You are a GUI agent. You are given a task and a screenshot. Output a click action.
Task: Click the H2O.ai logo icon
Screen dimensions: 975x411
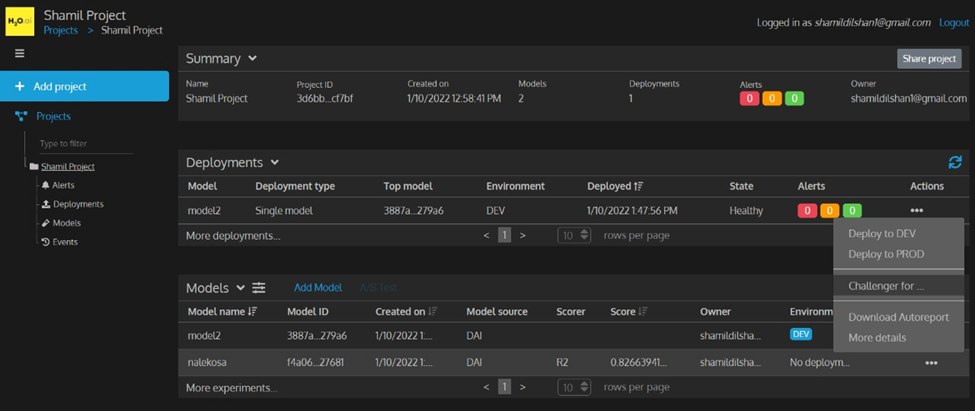[x=20, y=21]
